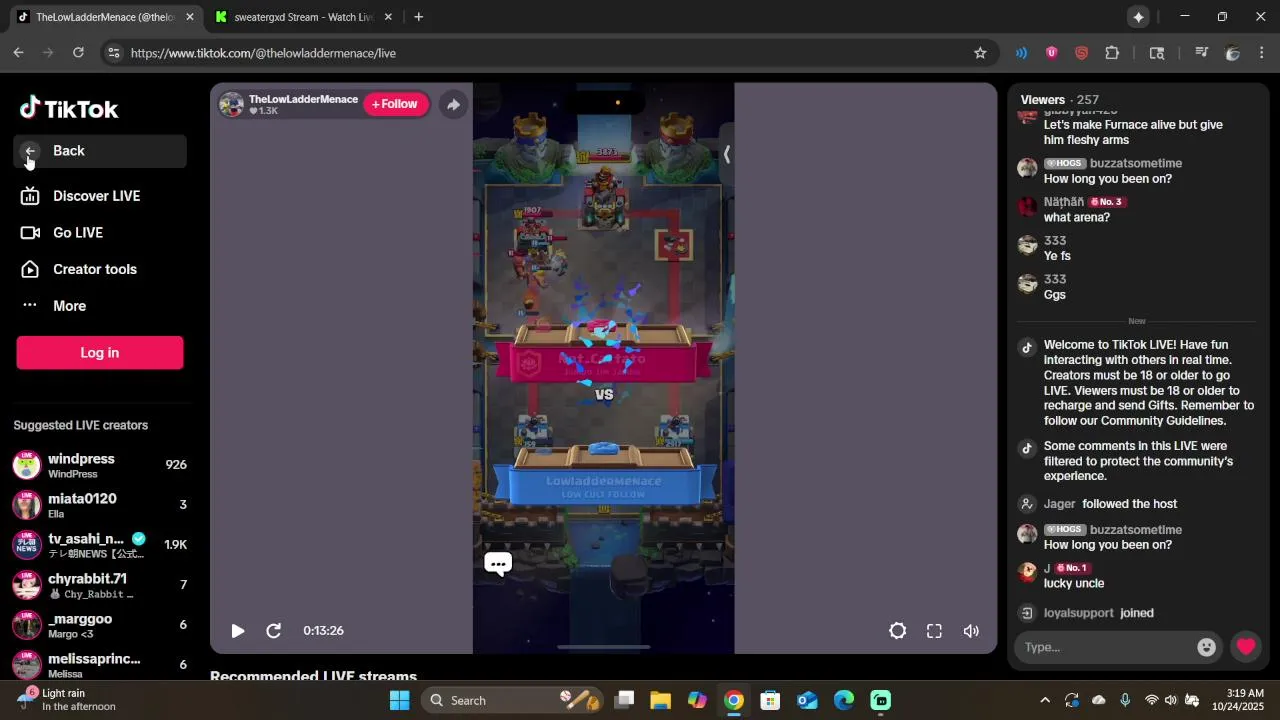Screen dimensions: 1280x720
Task: View site information icon
Action: click(114, 53)
